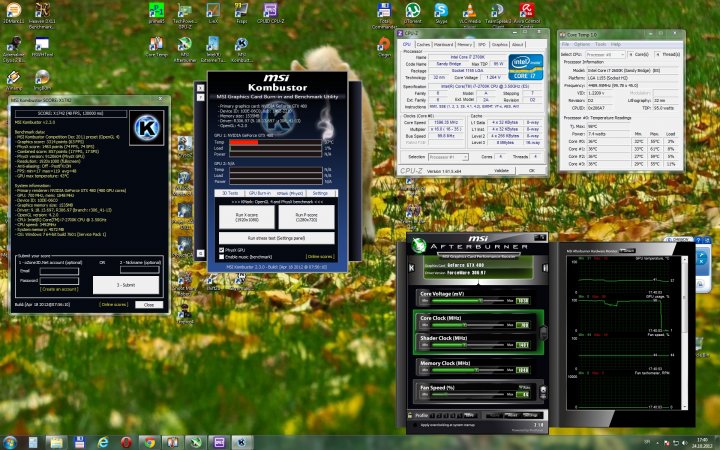Screen dimensions: 720x450
Task: Click the OK button in CPU-Z
Action: (x=531, y=170)
